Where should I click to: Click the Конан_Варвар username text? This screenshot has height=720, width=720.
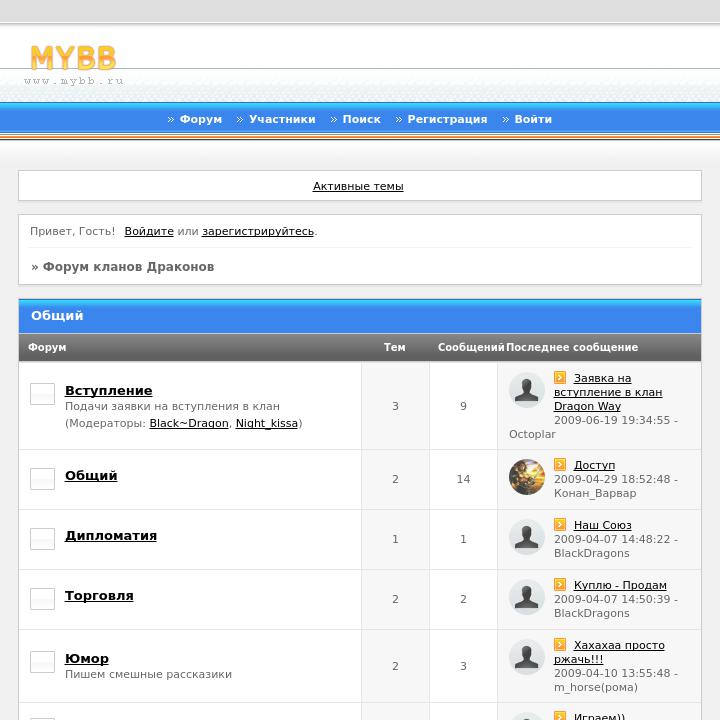(x=595, y=493)
